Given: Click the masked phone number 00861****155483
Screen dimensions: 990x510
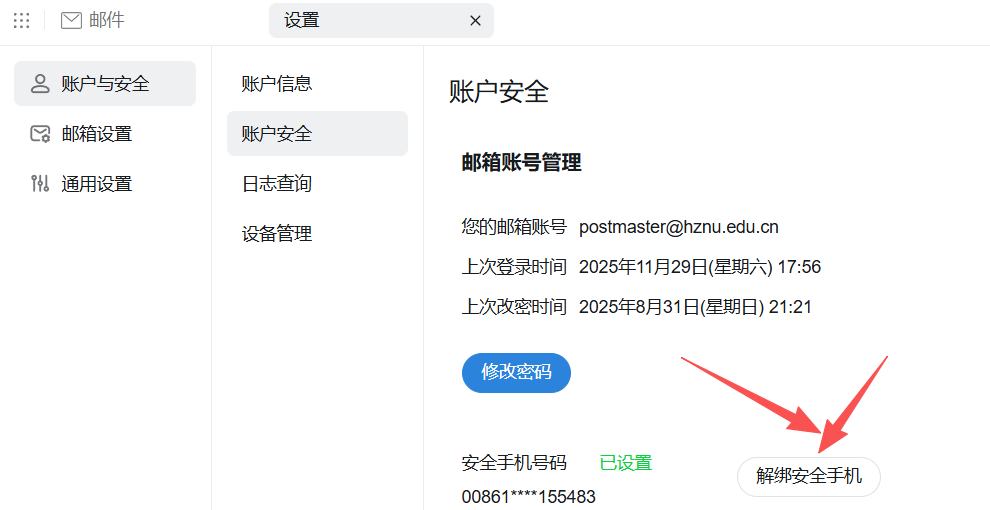Looking at the screenshot, I should [x=528, y=497].
